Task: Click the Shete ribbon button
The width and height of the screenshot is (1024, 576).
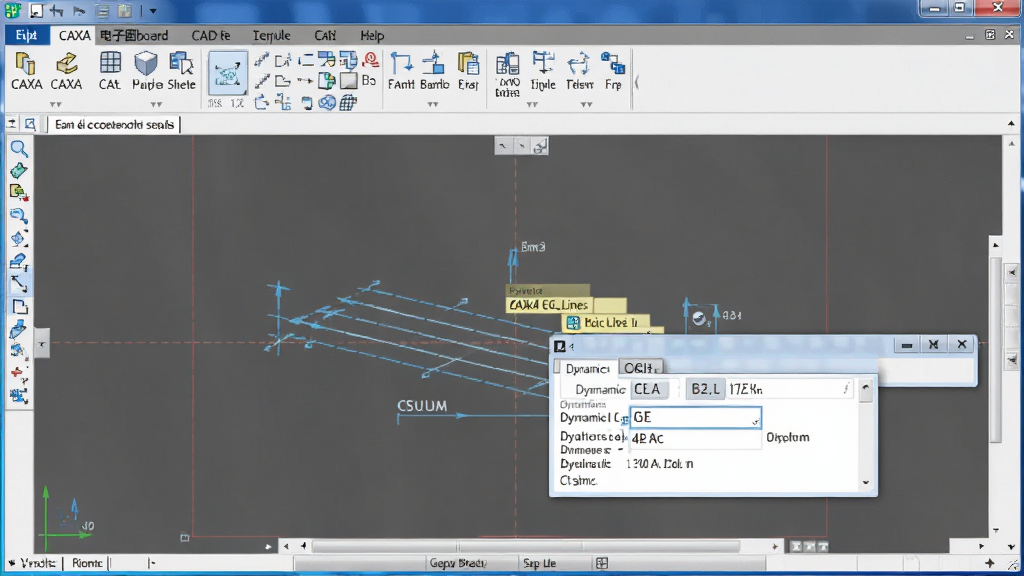Action: coord(181,71)
